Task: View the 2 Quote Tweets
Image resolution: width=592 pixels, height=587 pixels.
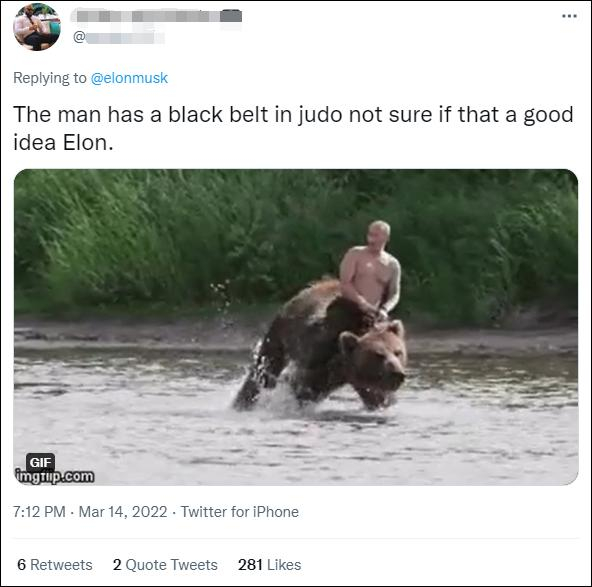Action: pyautogui.click(x=165, y=565)
